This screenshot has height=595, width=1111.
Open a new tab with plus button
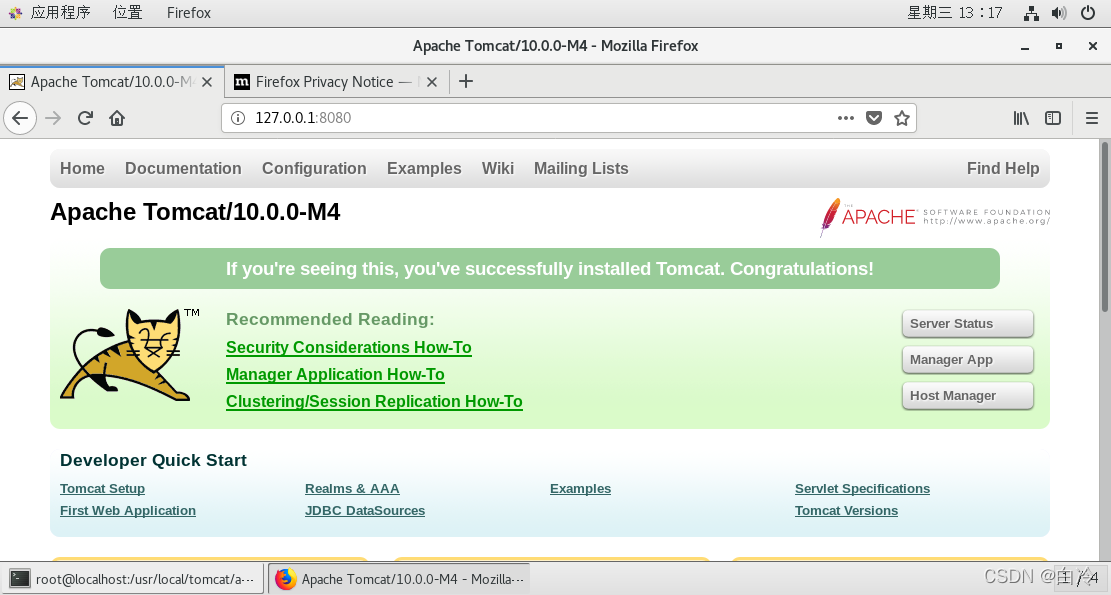coord(466,81)
